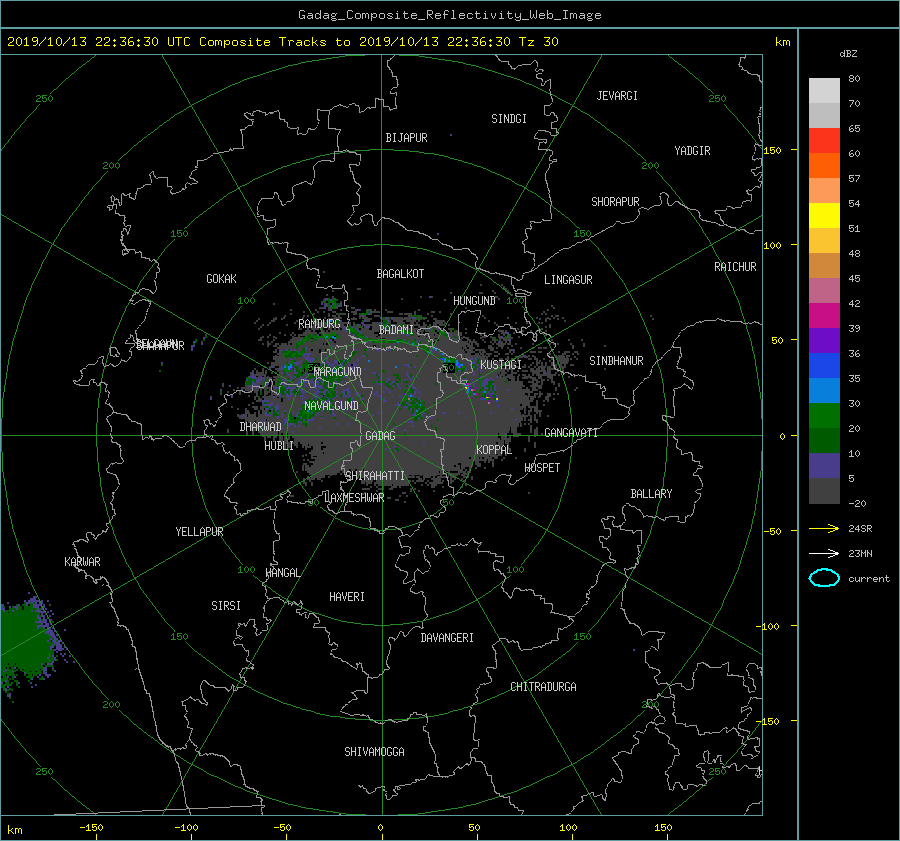Click the GANGAVATI city label
The image size is (900, 841).
tap(571, 433)
